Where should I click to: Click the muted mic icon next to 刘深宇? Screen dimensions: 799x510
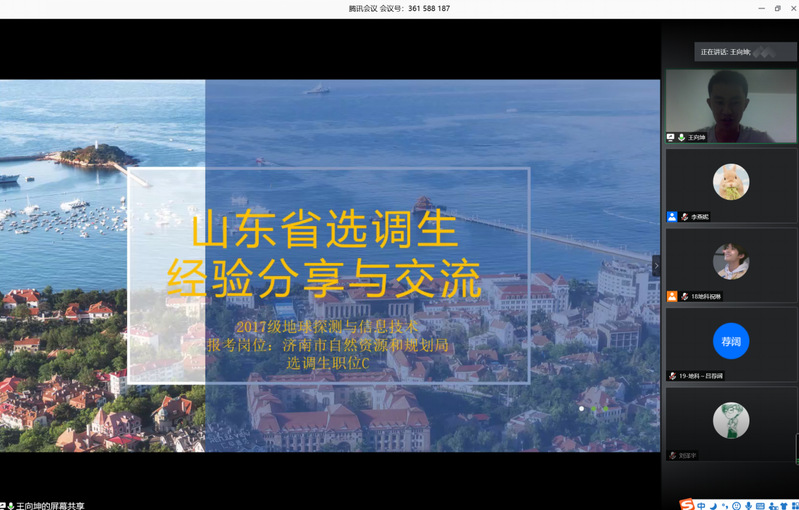[x=672, y=455]
